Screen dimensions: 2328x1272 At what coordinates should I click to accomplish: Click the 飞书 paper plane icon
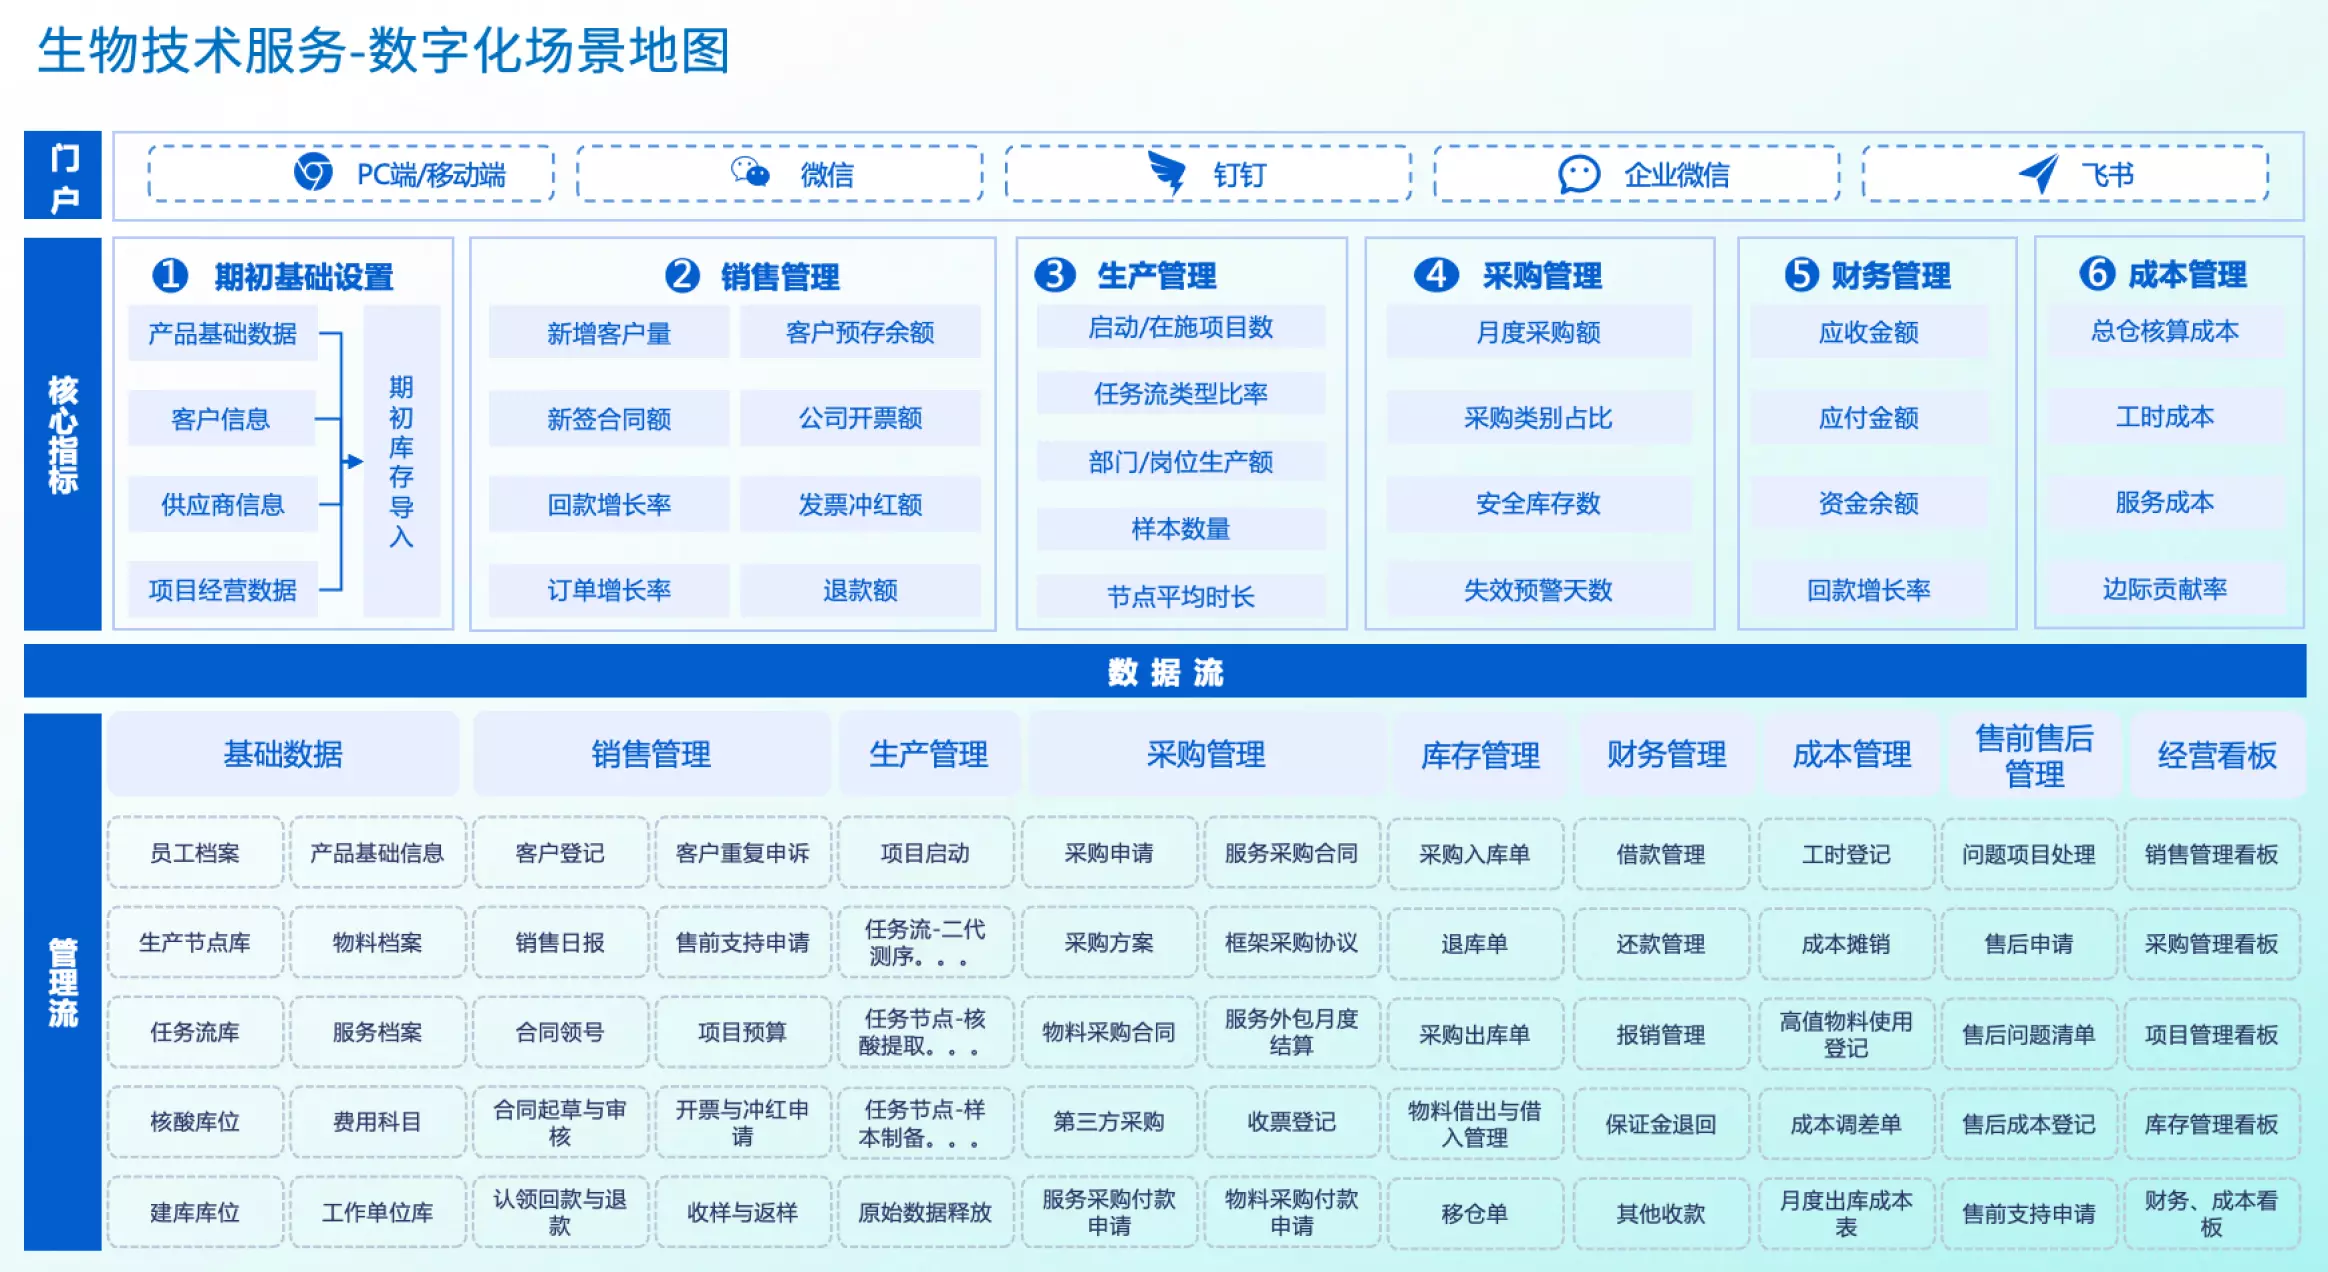click(2038, 173)
